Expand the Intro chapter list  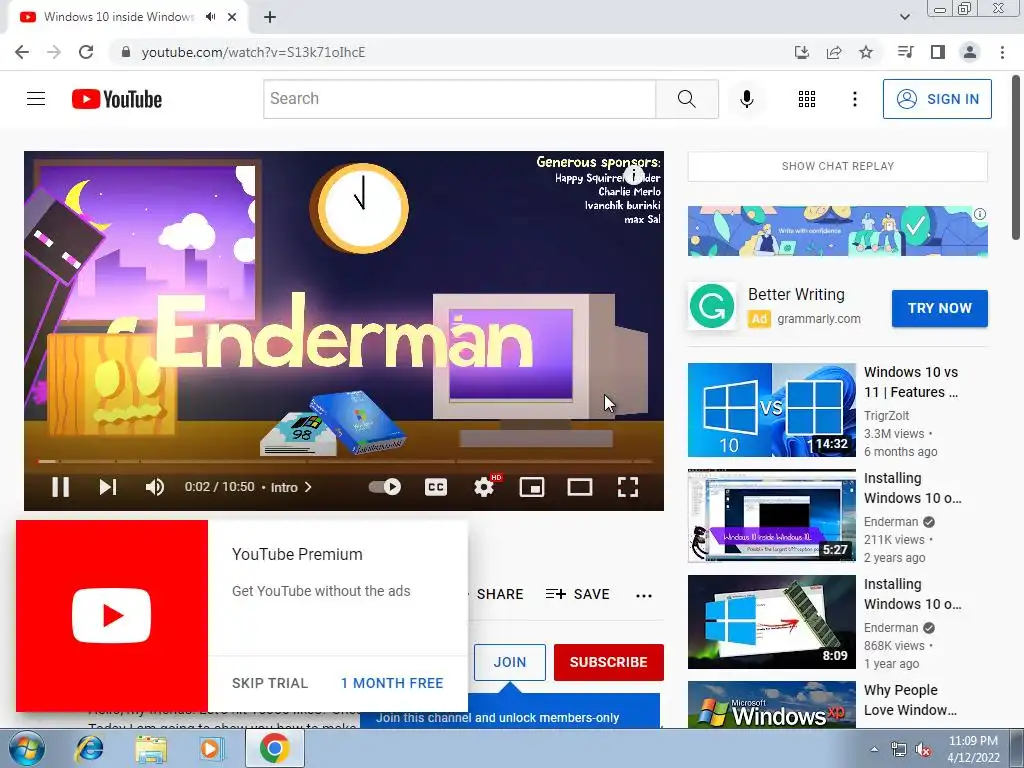tap(291, 487)
